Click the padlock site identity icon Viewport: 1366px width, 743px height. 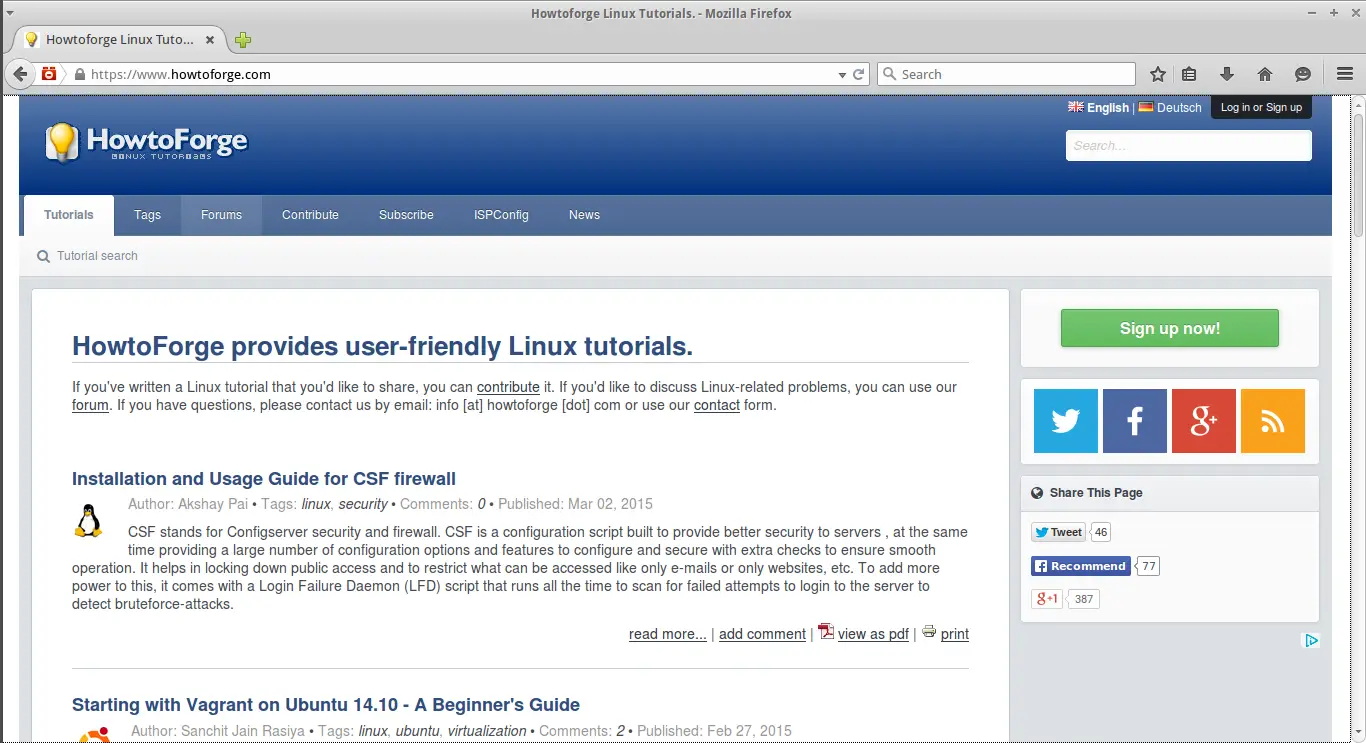coord(80,74)
